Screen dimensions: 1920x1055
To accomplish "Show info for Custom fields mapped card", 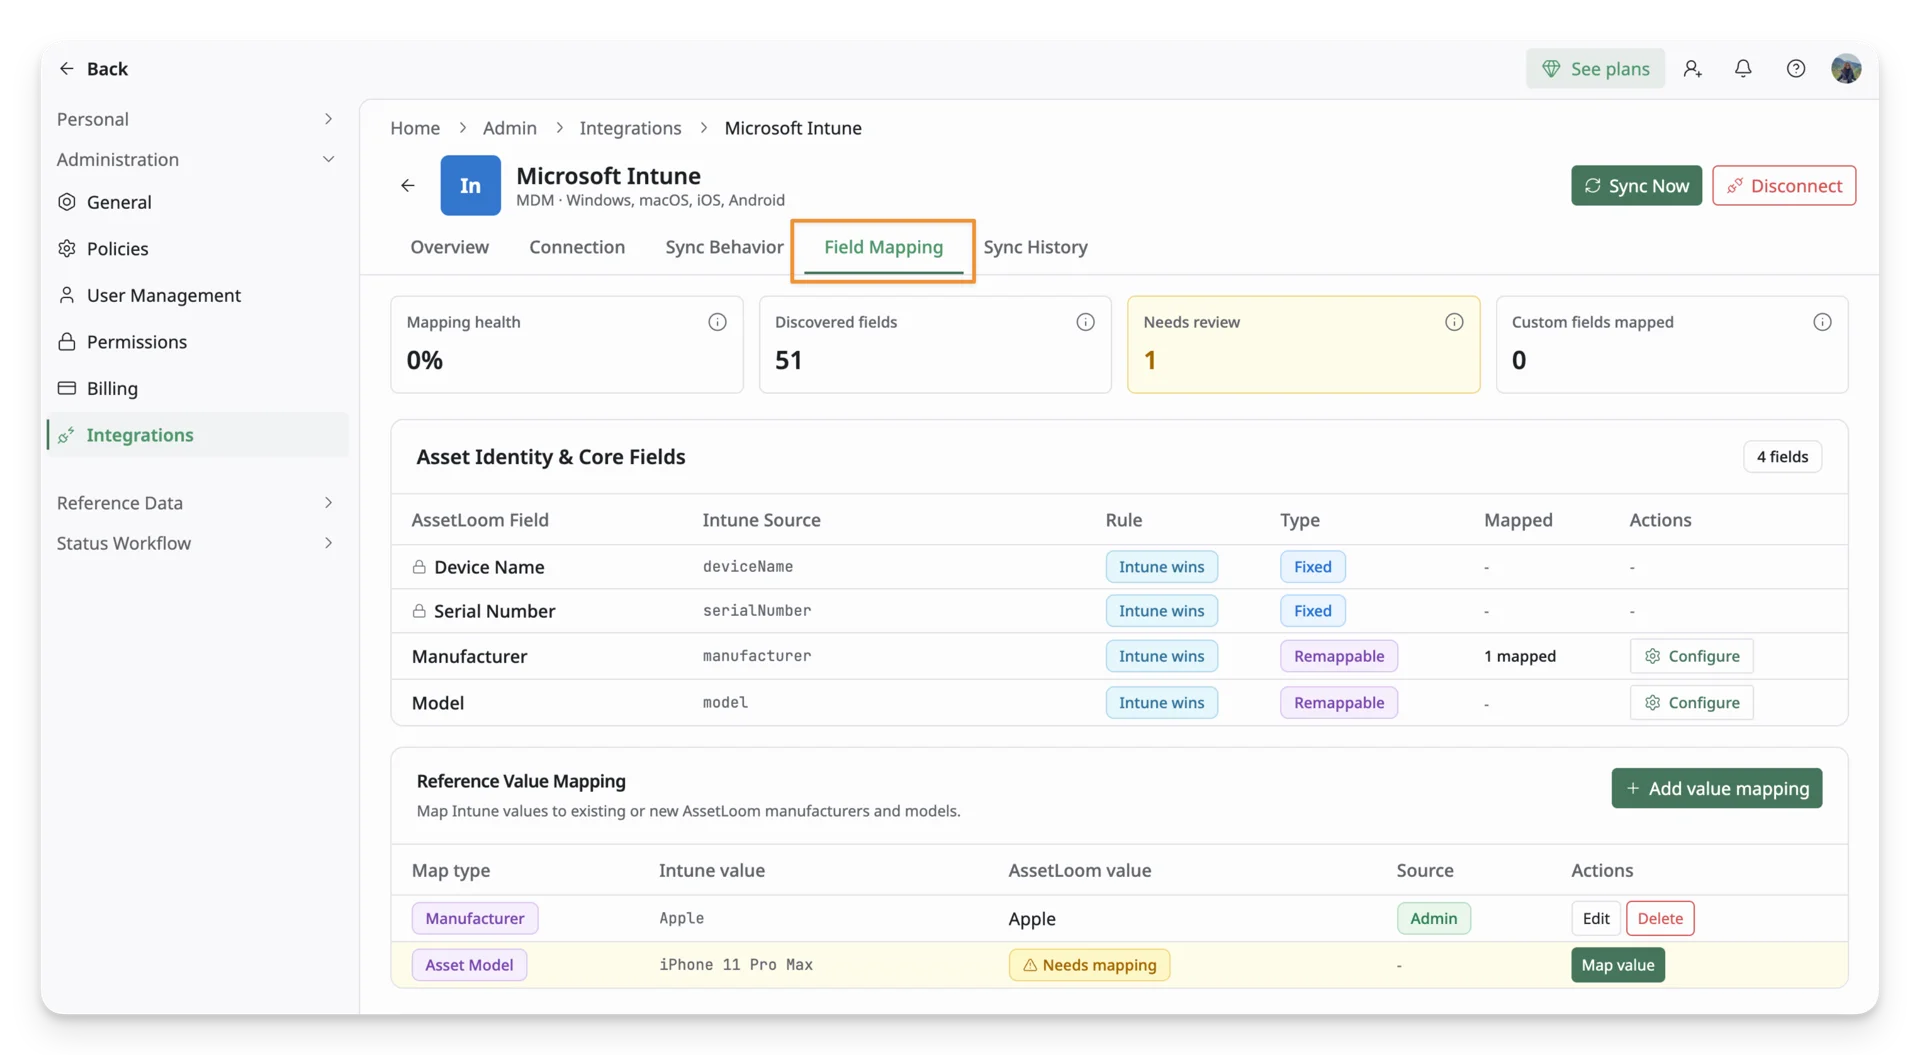I will [1822, 322].
